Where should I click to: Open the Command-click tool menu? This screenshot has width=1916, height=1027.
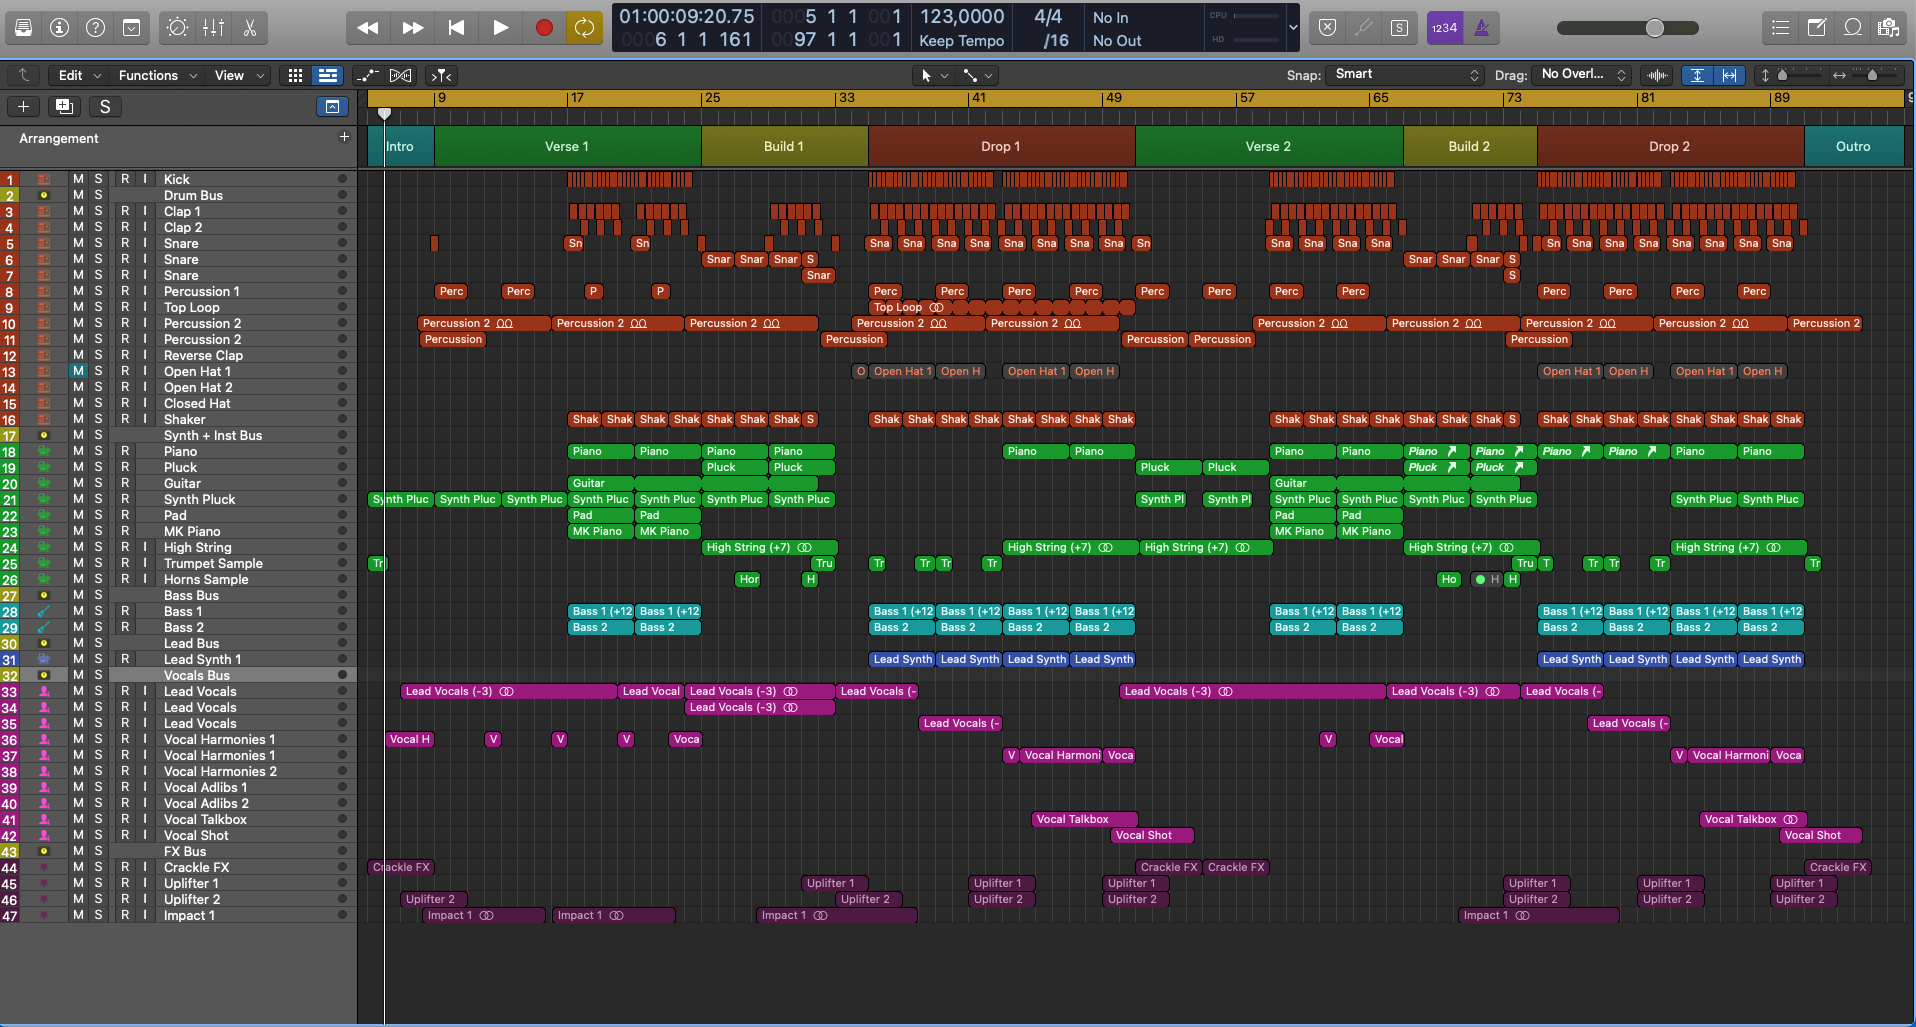[x=977, y=75]
